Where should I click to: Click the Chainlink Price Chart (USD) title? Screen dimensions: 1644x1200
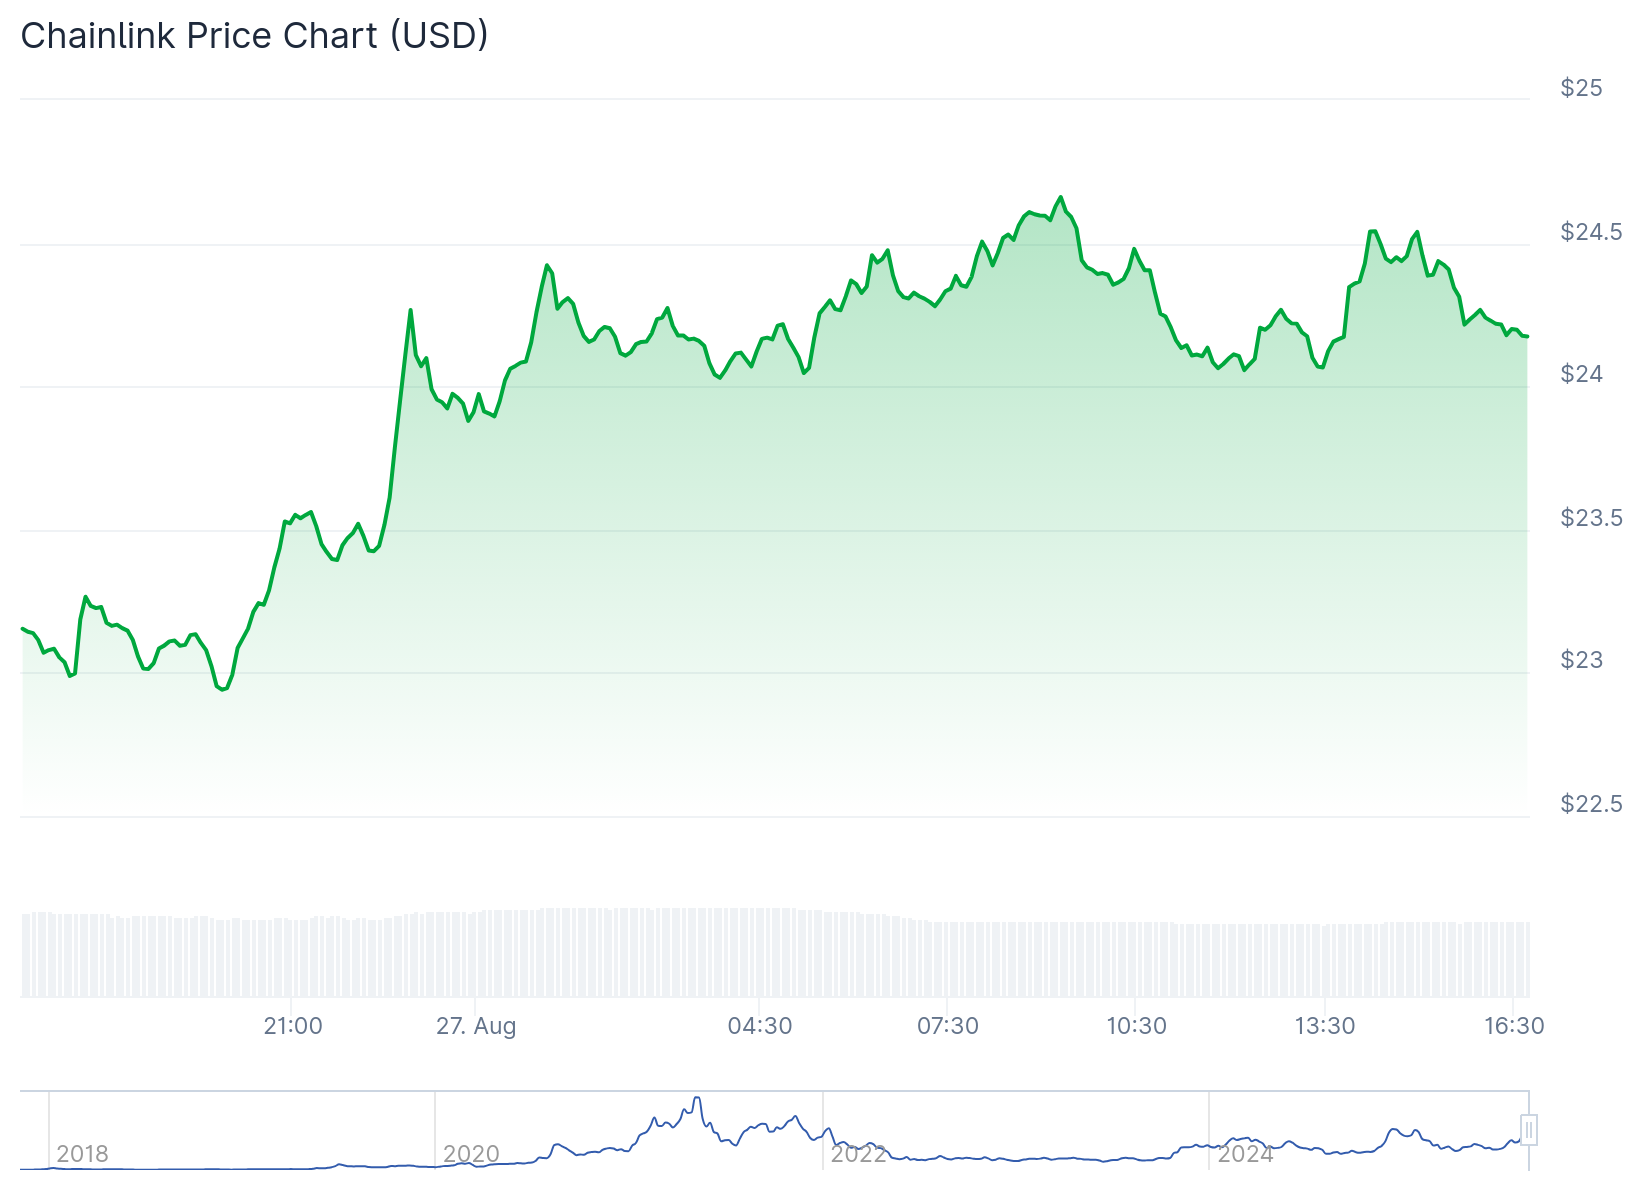pos(254,36)
